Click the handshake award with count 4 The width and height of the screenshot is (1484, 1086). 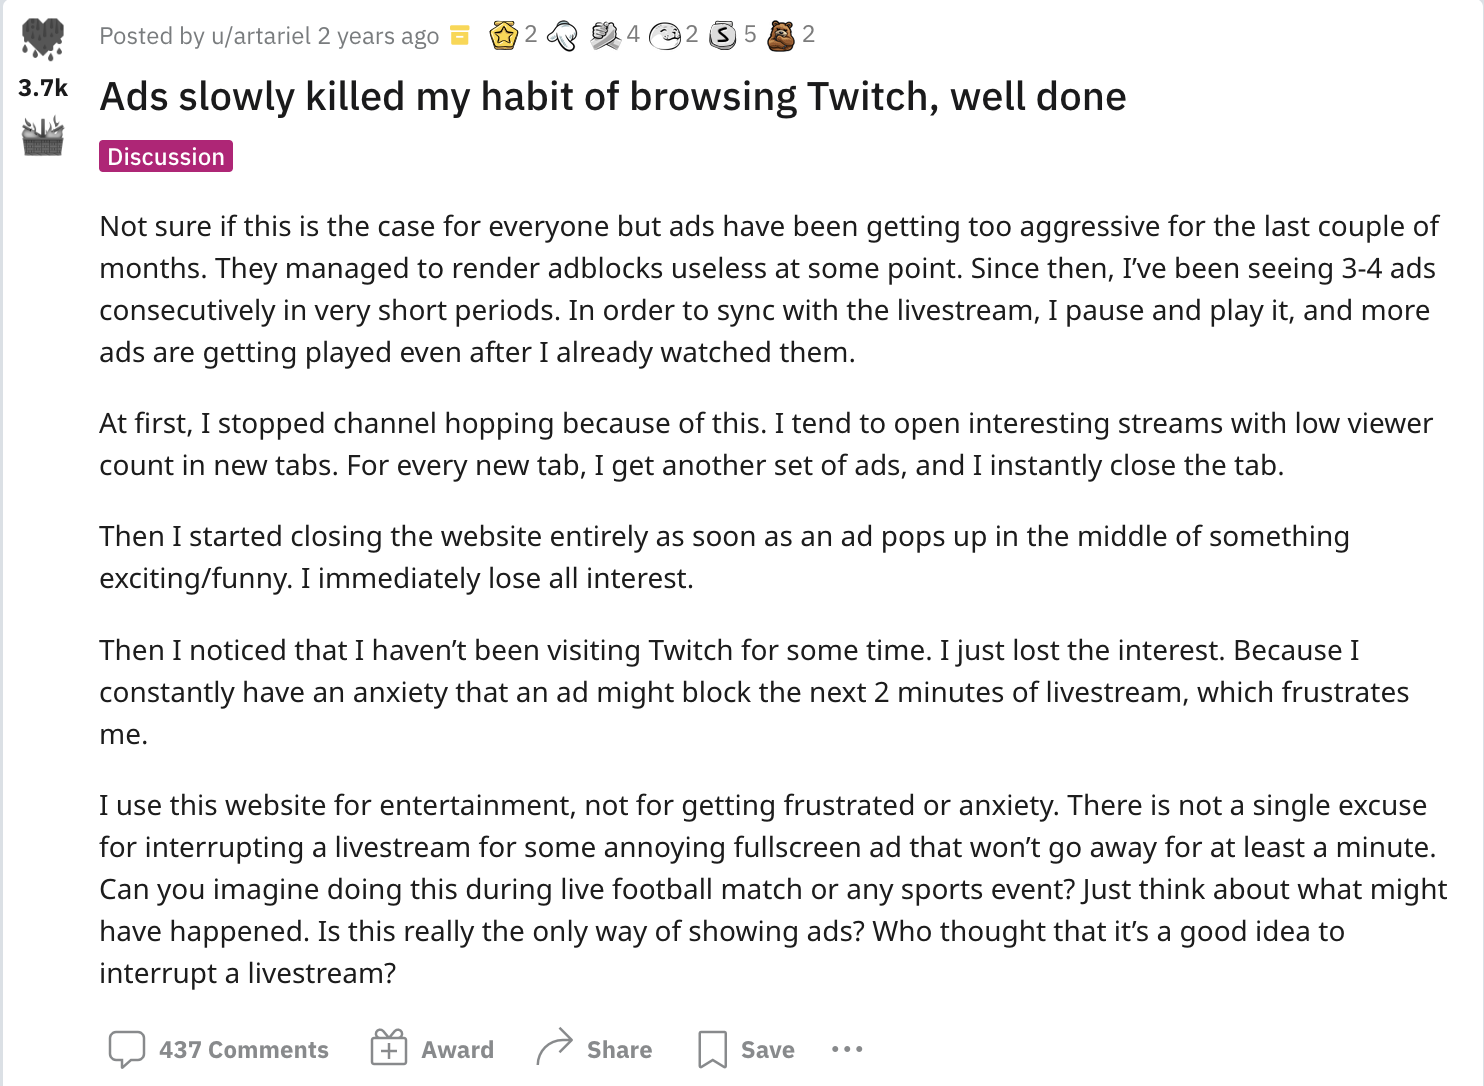point(605,36)
